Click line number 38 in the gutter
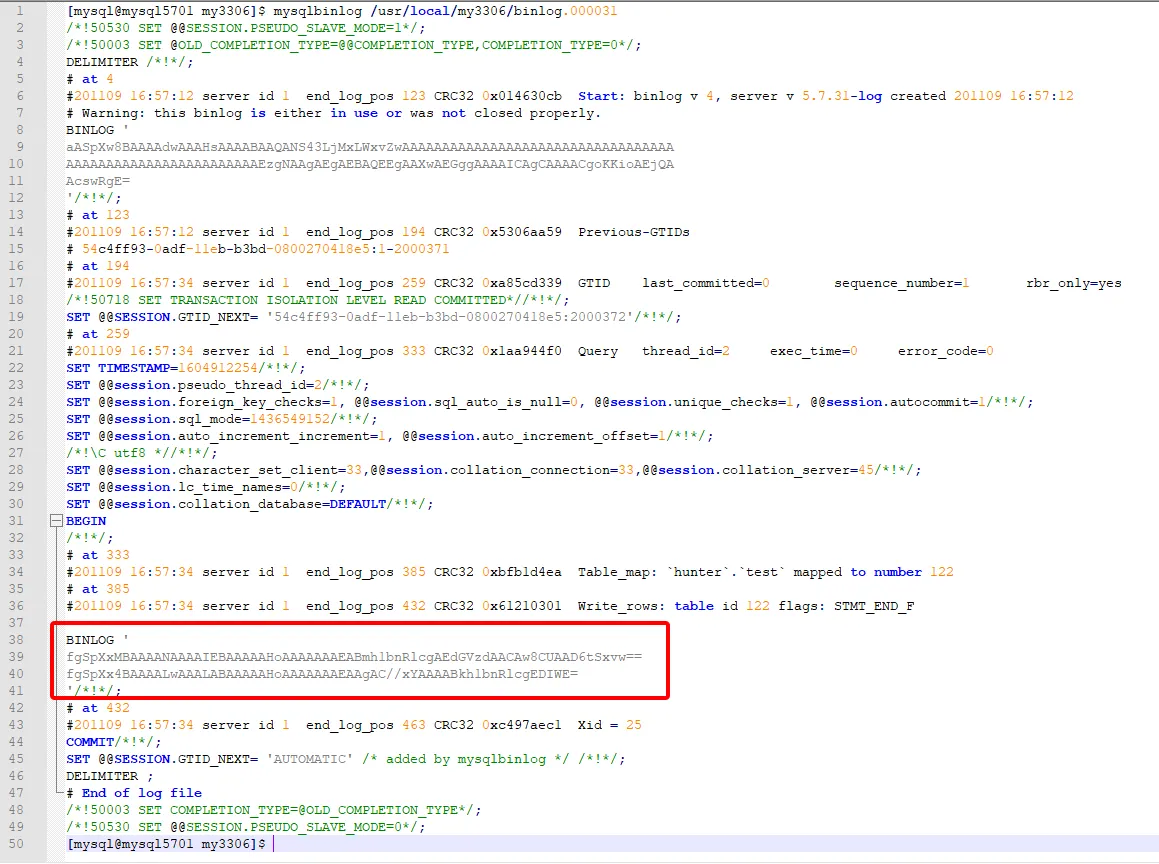 pyautogui.click(x=16, y=640)
